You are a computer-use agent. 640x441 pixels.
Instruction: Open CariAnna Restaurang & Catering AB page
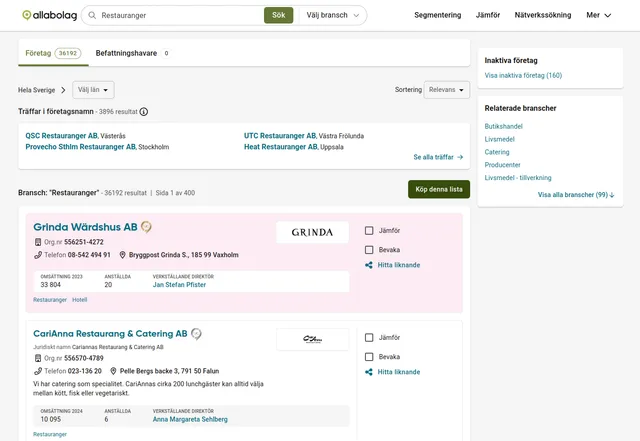(110, 334)
